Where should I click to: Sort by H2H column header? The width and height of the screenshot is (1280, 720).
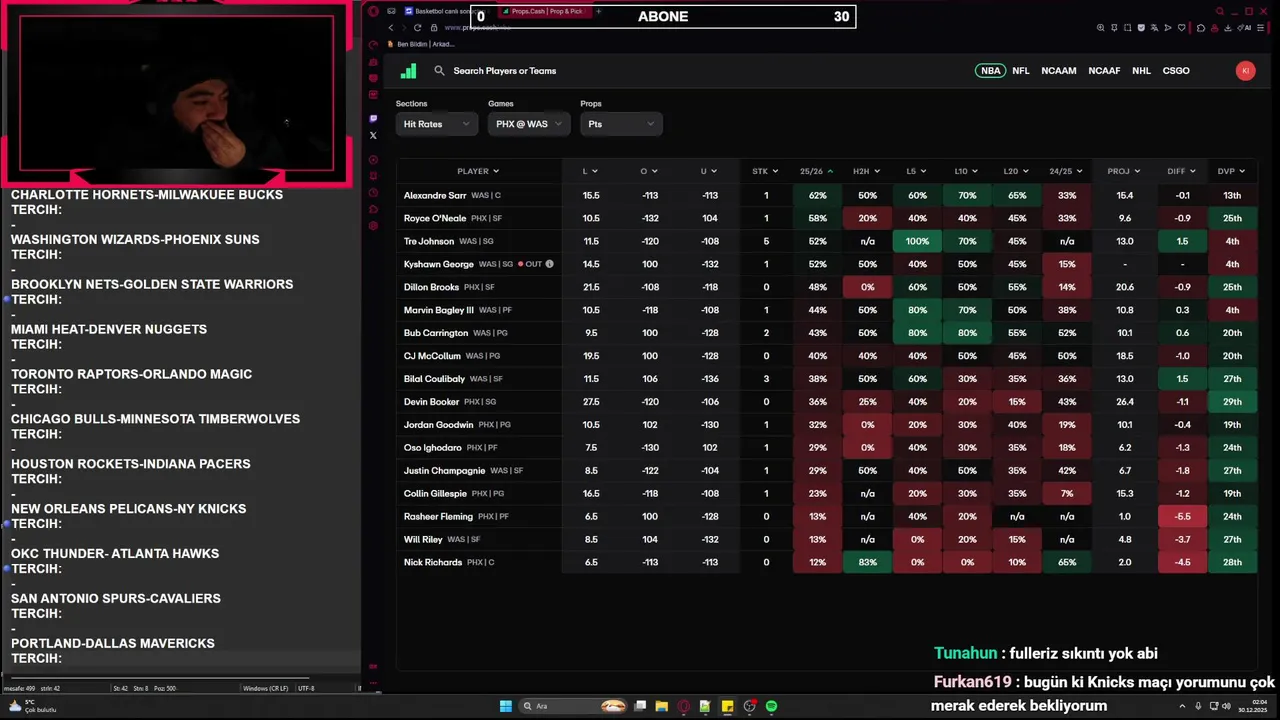867,171
